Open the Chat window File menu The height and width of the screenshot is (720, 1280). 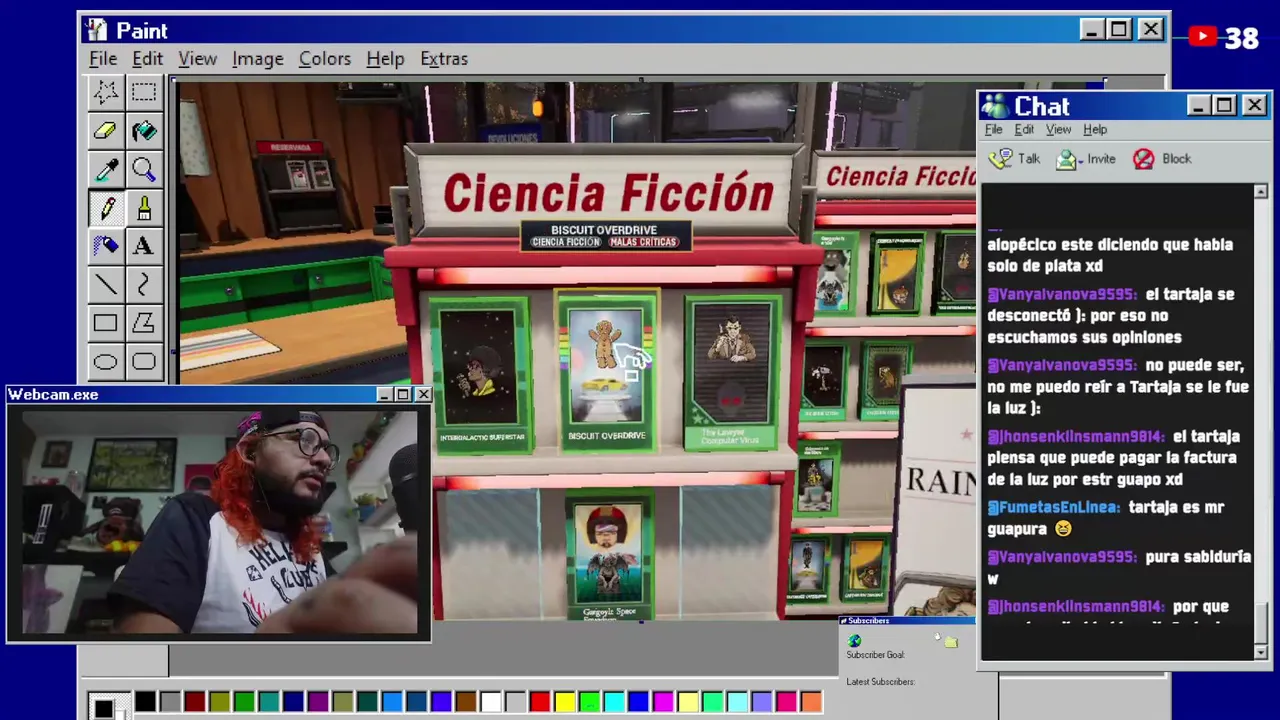click(x=993, y=129)
